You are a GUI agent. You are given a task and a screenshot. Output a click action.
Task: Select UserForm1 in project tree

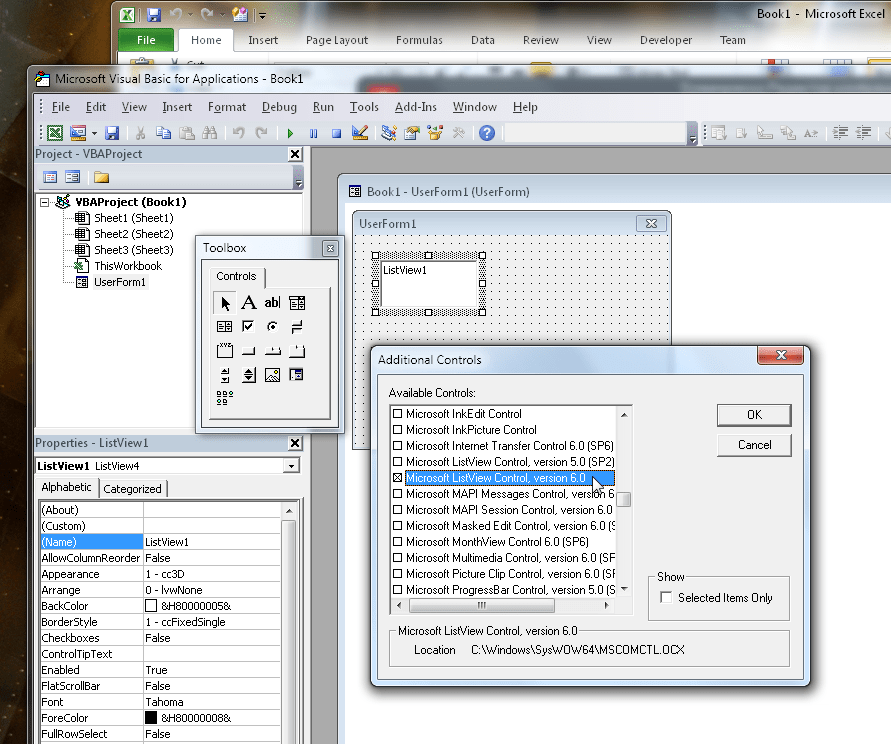coord(120,282)
